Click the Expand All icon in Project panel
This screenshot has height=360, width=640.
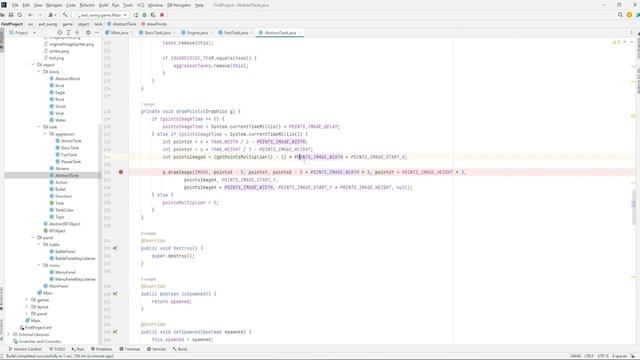point(69,33)
